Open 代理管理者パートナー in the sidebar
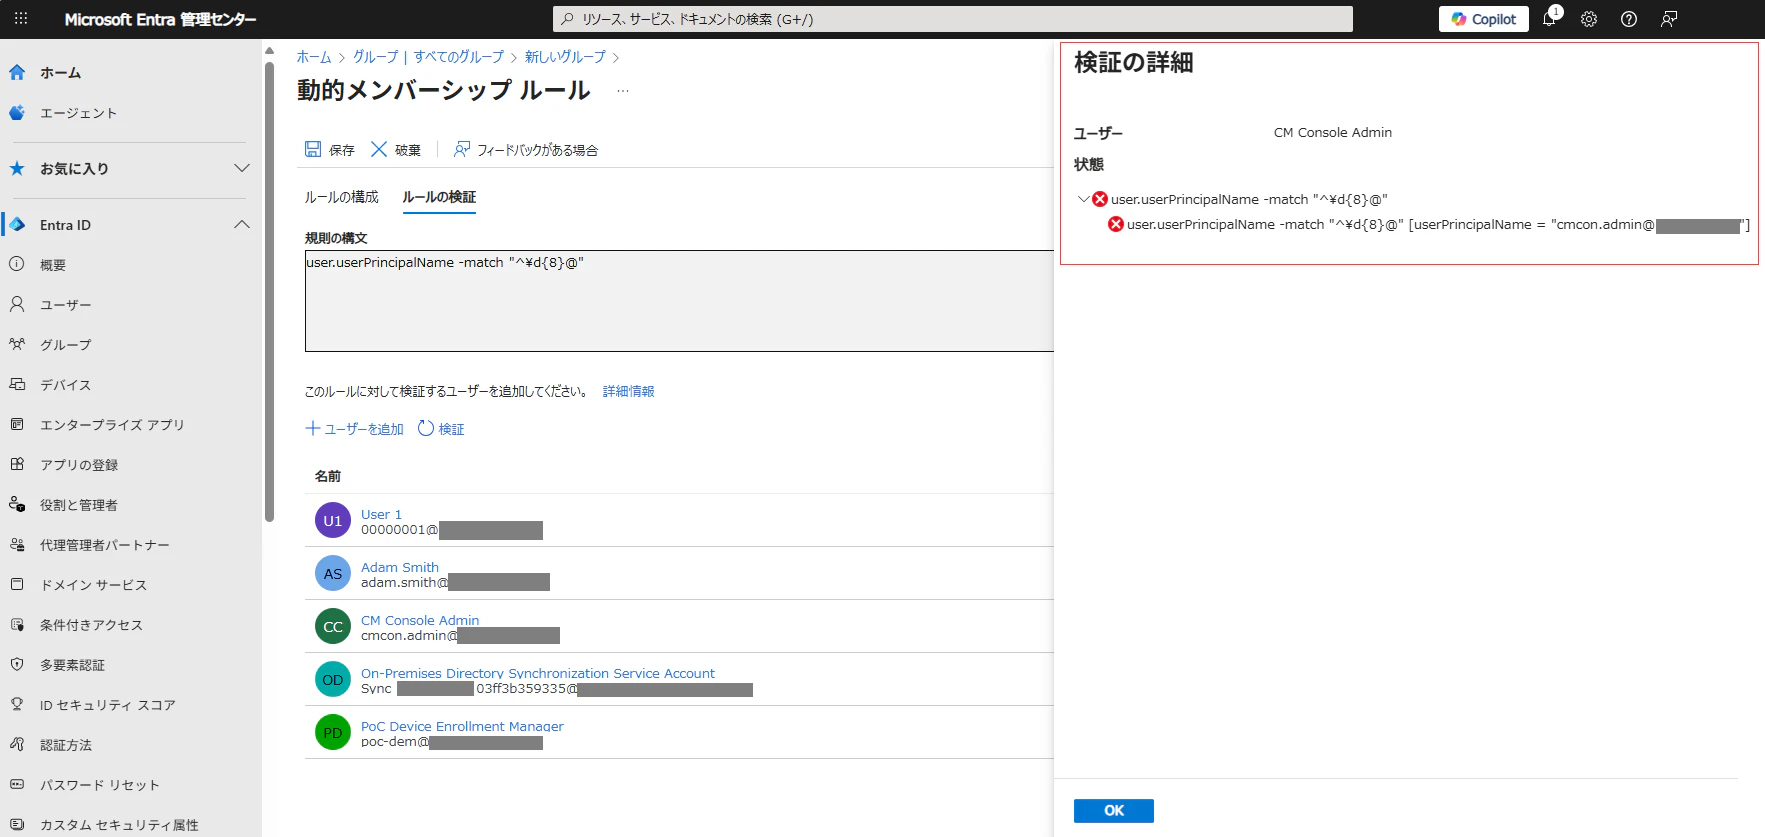 (x=105, y=545)
